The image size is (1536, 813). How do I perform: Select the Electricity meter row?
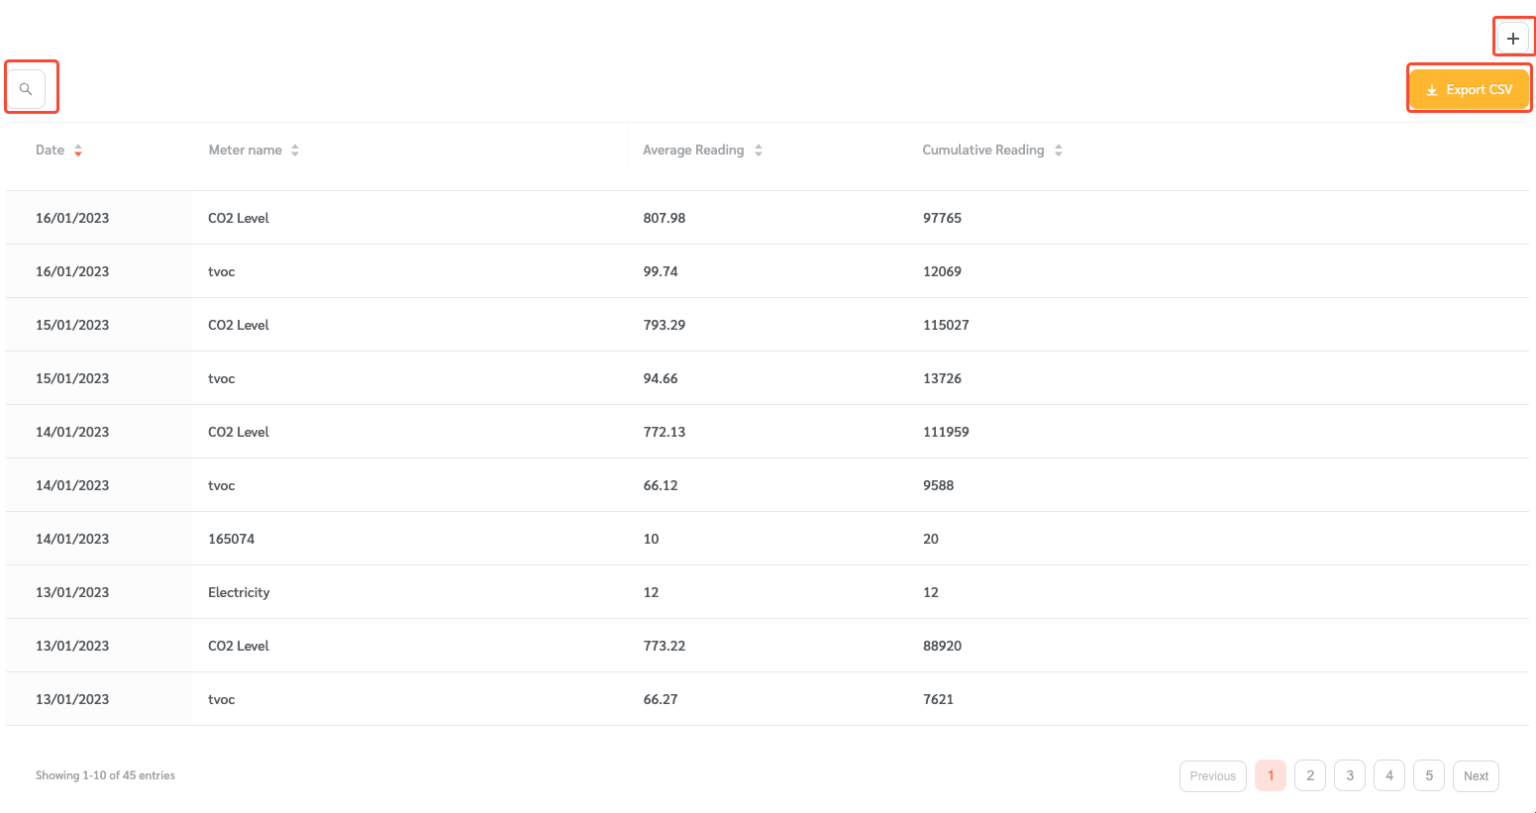(400, 592)
